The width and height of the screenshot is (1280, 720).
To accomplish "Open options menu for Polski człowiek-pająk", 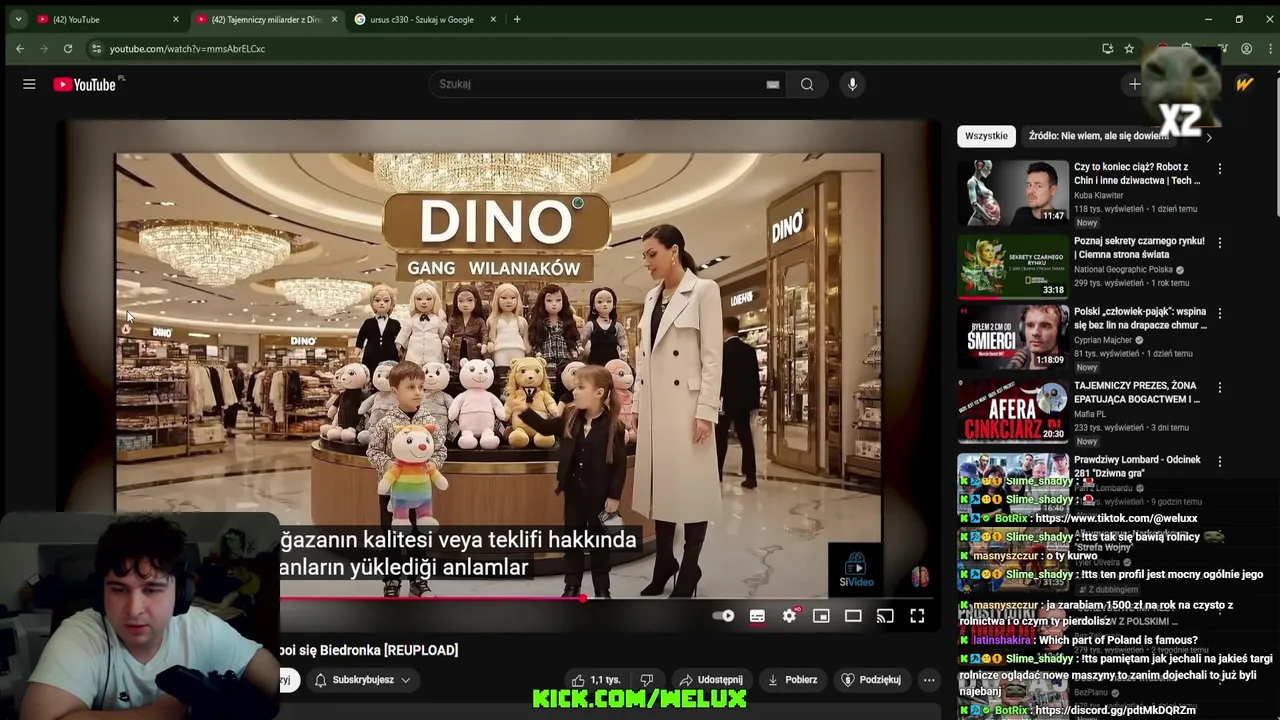I will (1219, 313).
